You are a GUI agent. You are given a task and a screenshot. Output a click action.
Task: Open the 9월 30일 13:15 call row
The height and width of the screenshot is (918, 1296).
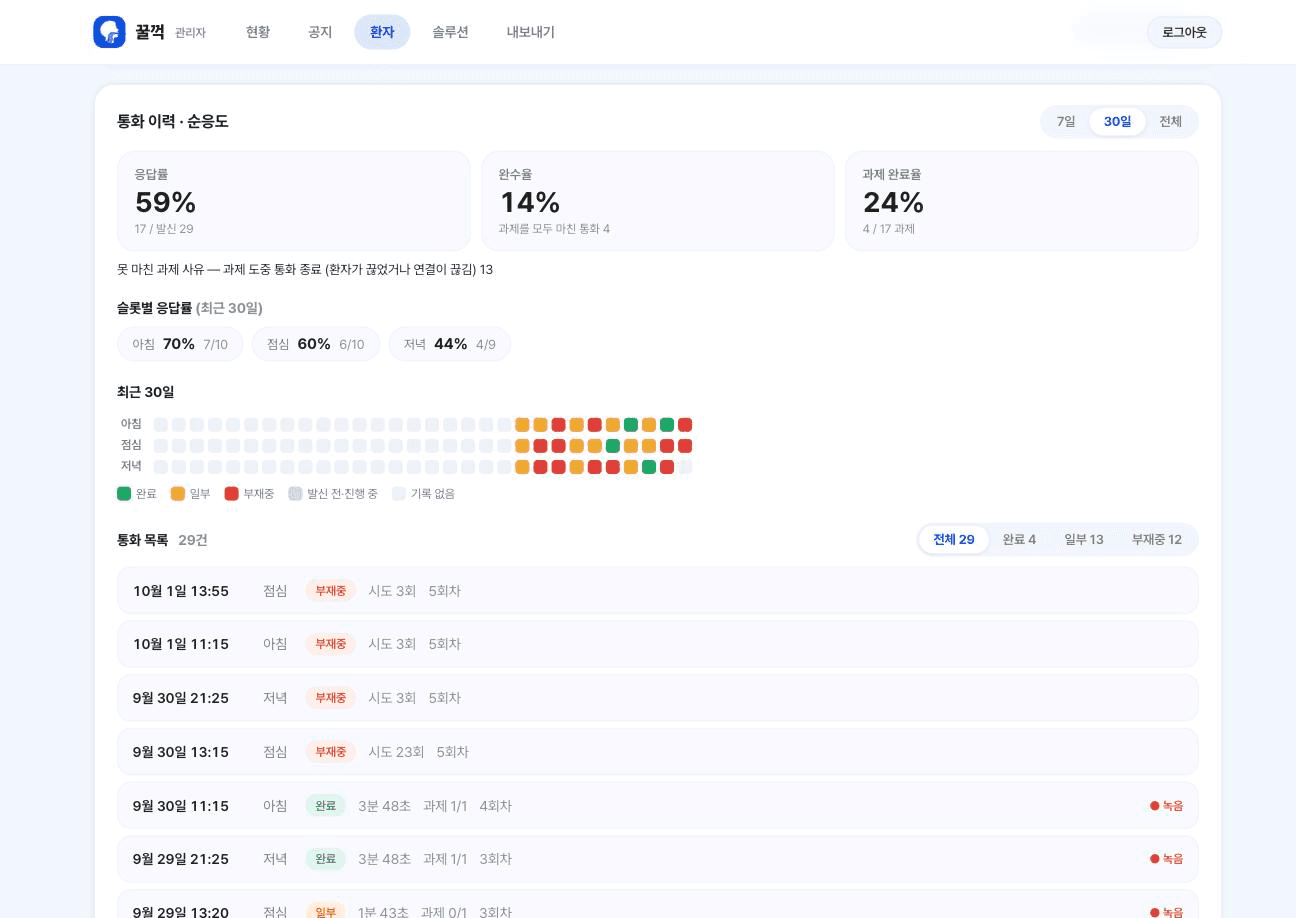658,752
